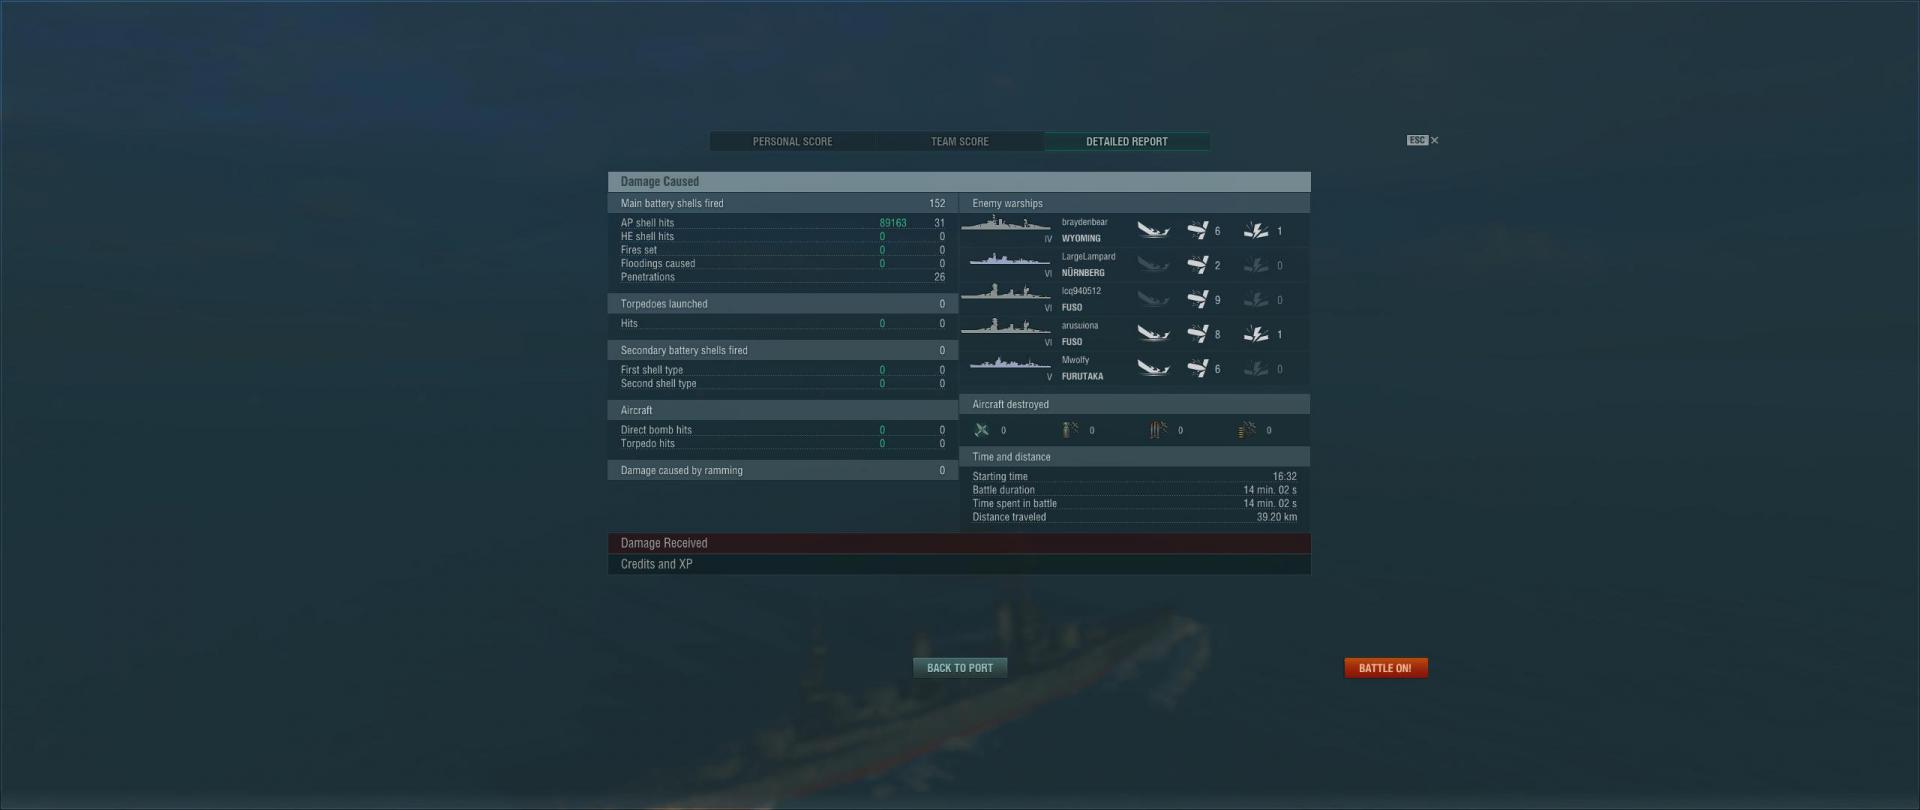1920x810 pixels.
Task: Expand the Damage Received section
Action: click(x=959, y=543)
